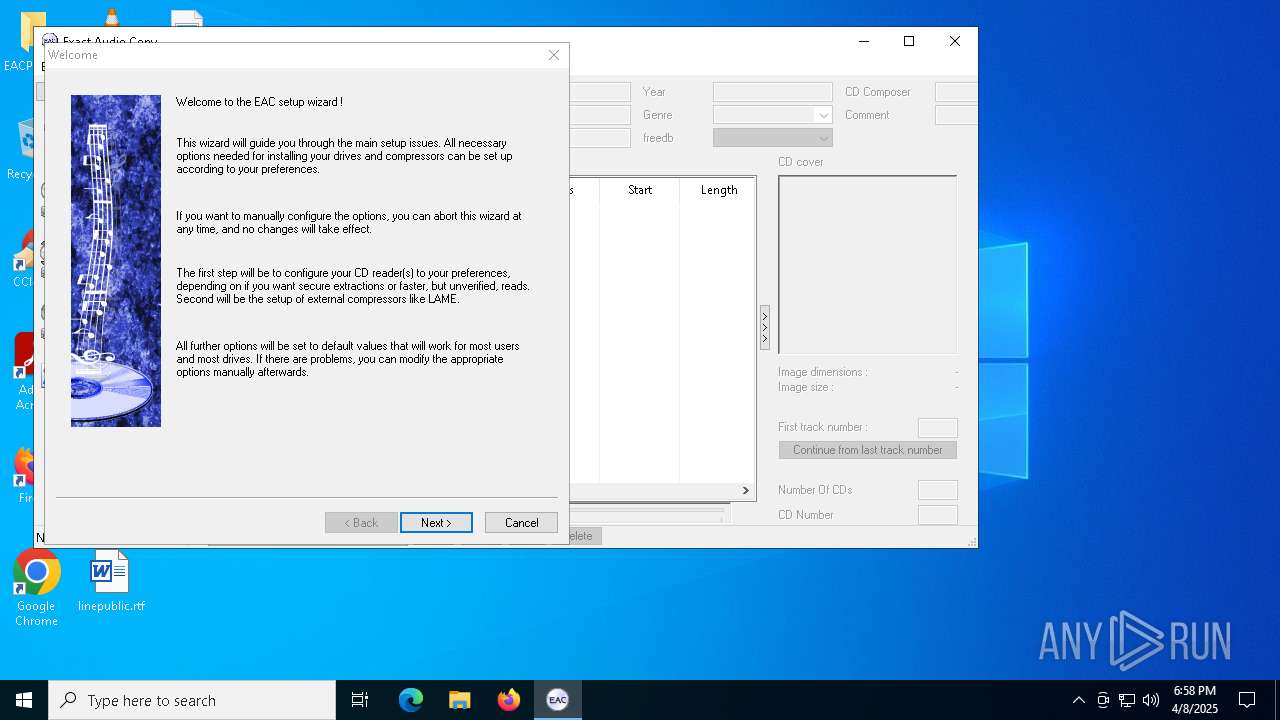The width and height of the screenshot is (1280, 720).
Task: Open the volume tray icon
Action: [x=1151, y=700]
